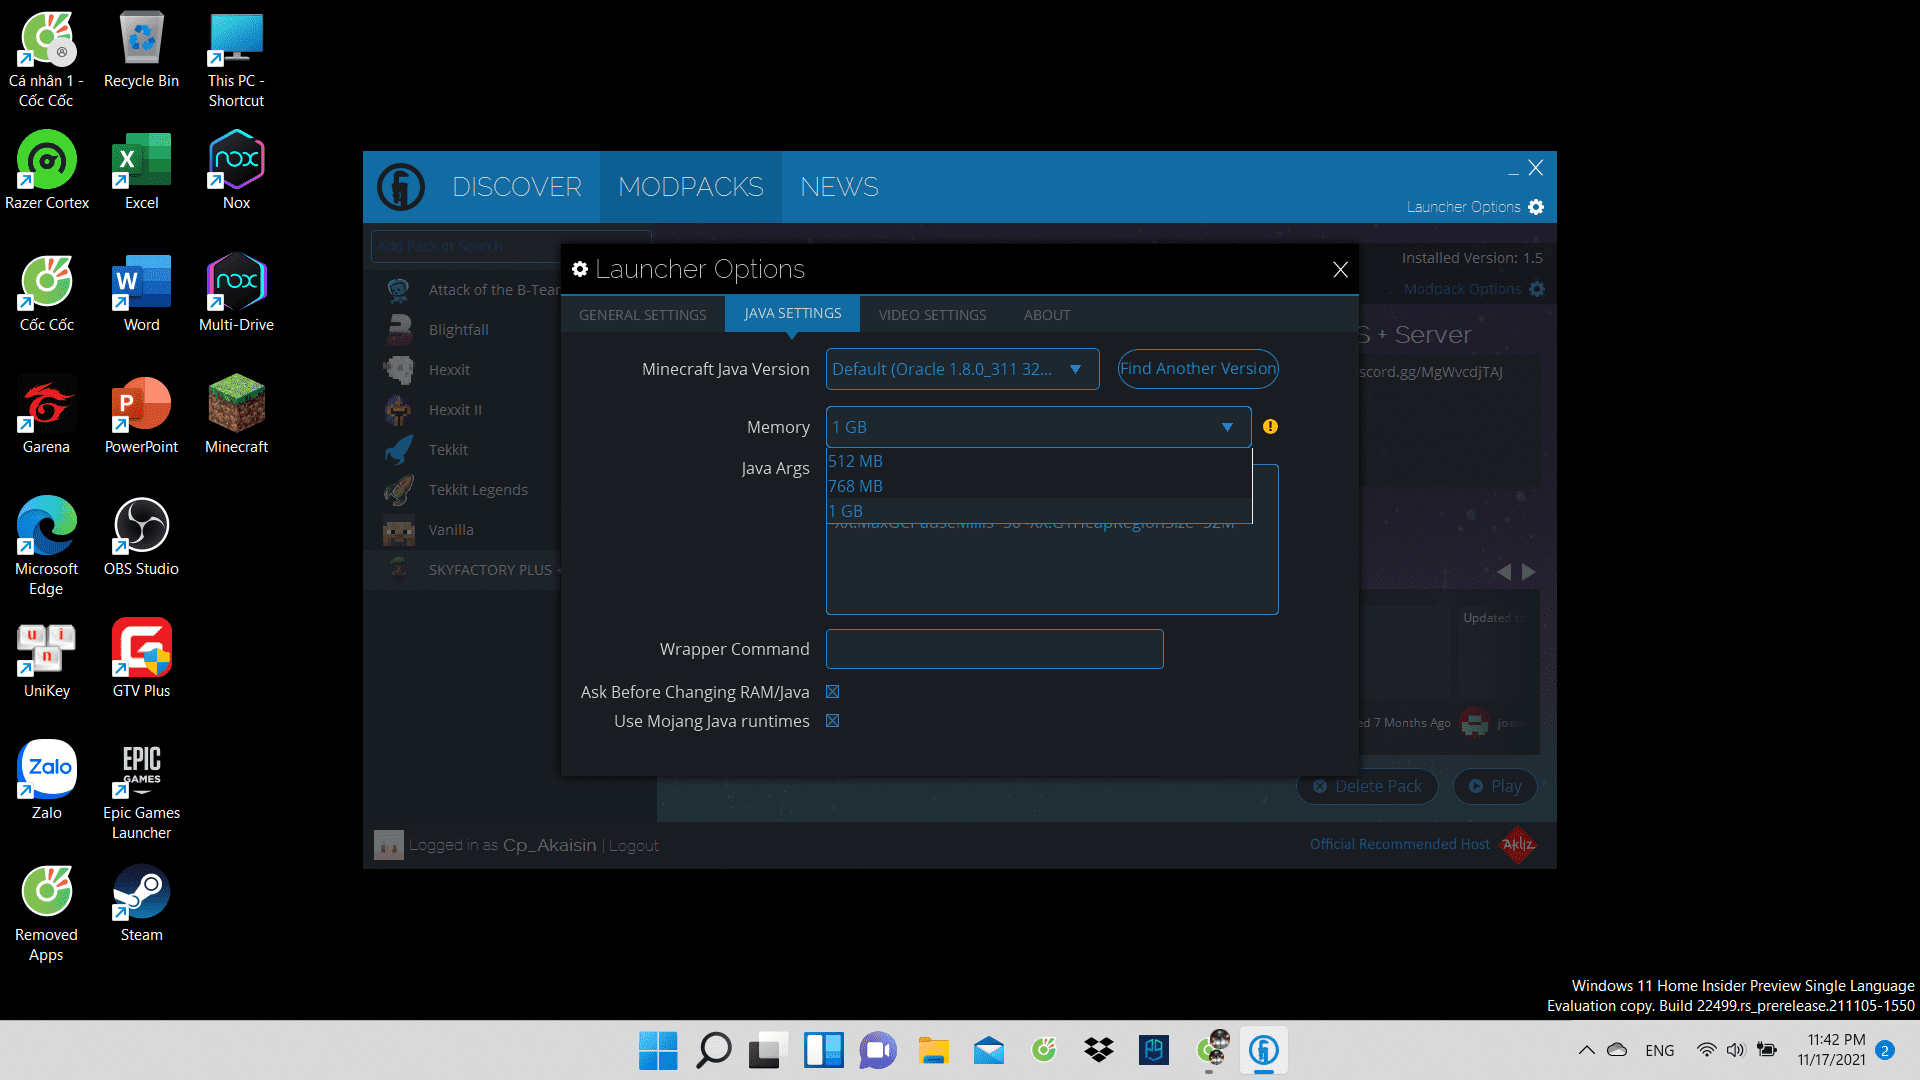
Task: Click Technic Launcher icon in taskbar
Action: click(1263, 1050)
